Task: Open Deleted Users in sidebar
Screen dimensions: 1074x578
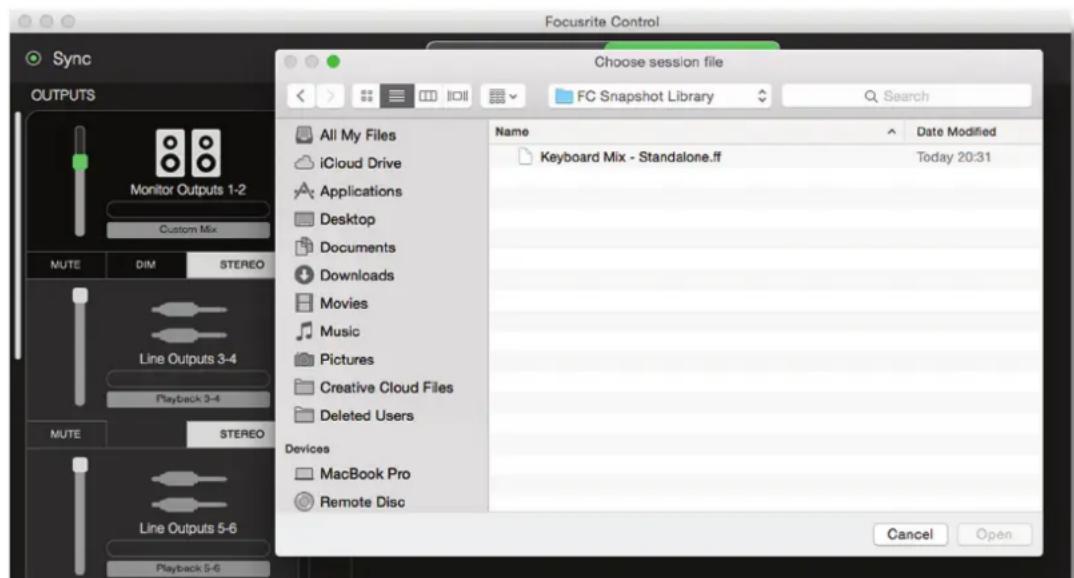Action: point(354,416)
